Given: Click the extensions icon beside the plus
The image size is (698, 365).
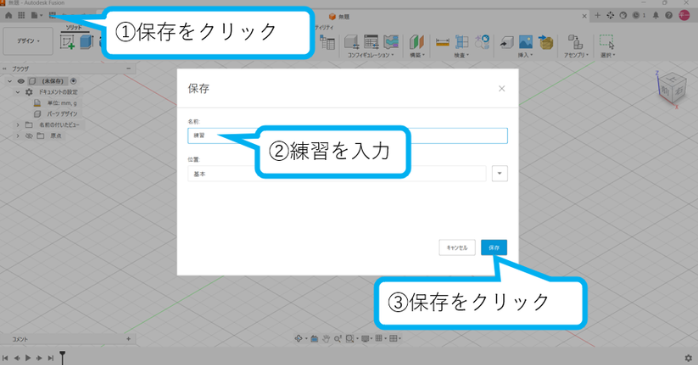Looking at the screenshot, I should point(610,16).
